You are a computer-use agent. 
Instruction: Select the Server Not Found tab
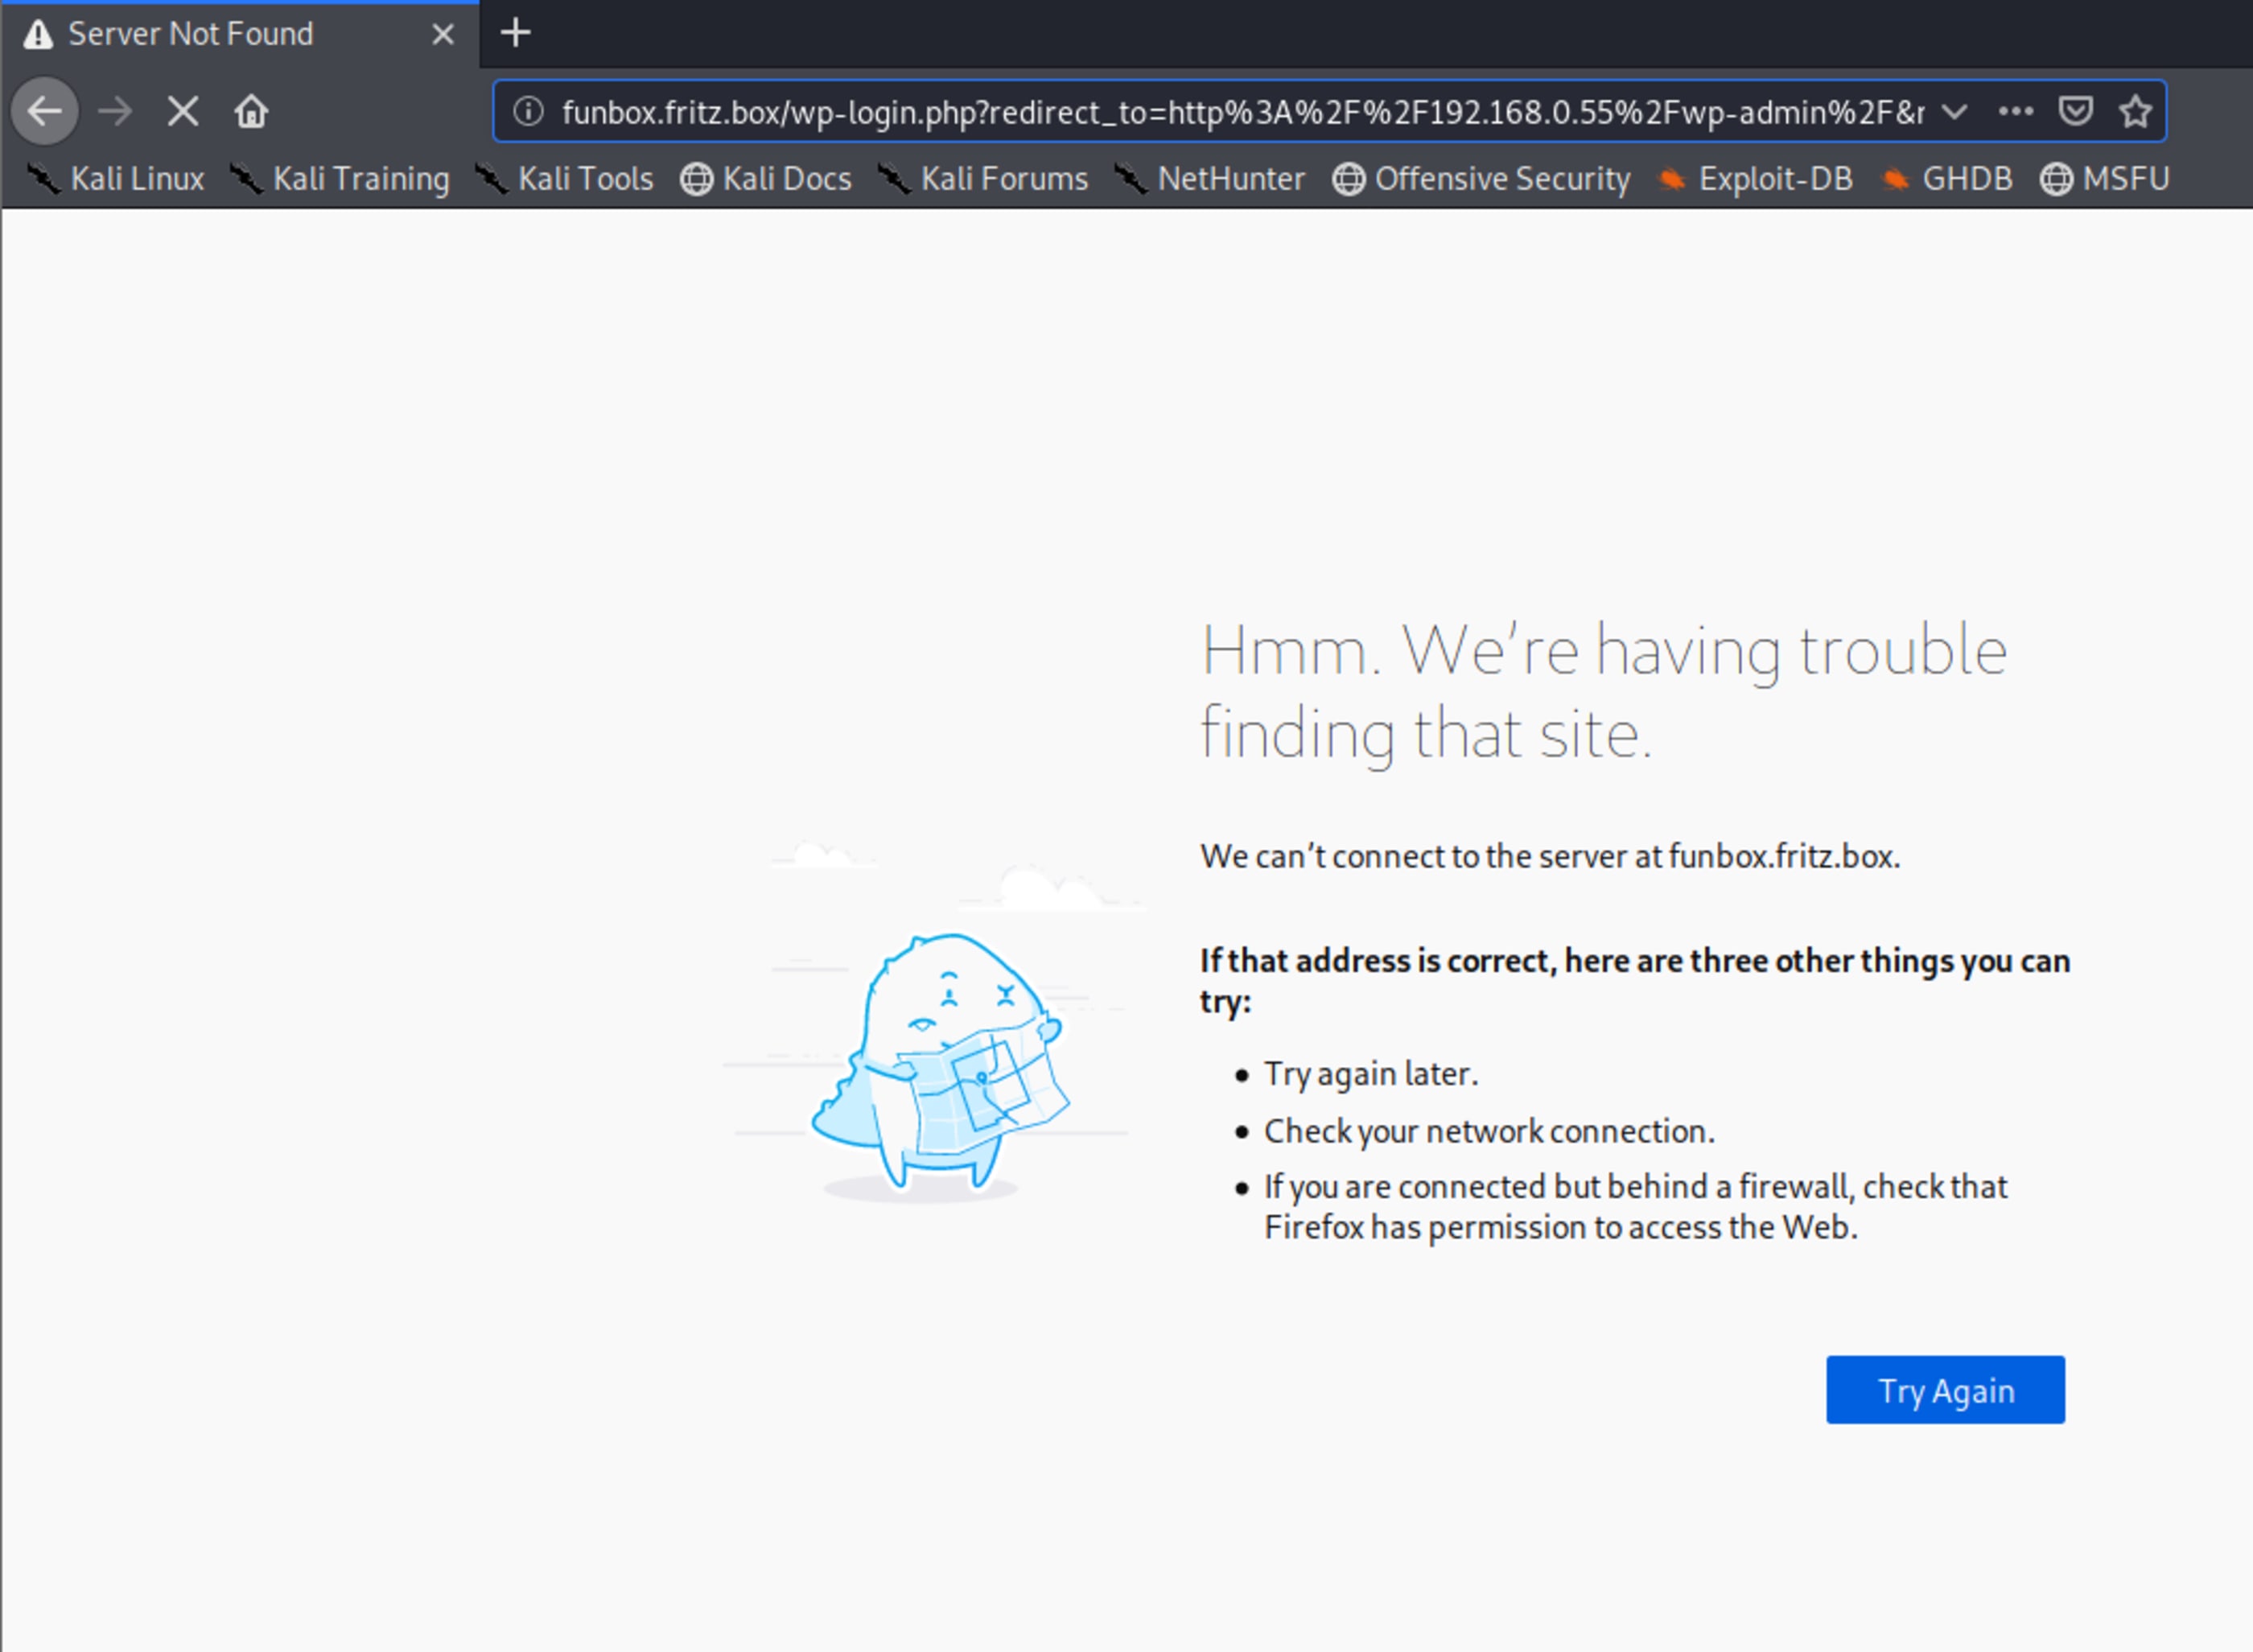(x=190, y=35)
